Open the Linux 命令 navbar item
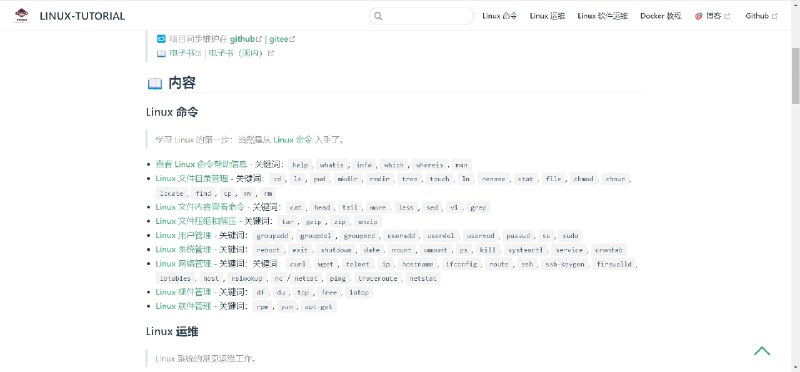This screenshot has width=800, height=372. point(499,16)
